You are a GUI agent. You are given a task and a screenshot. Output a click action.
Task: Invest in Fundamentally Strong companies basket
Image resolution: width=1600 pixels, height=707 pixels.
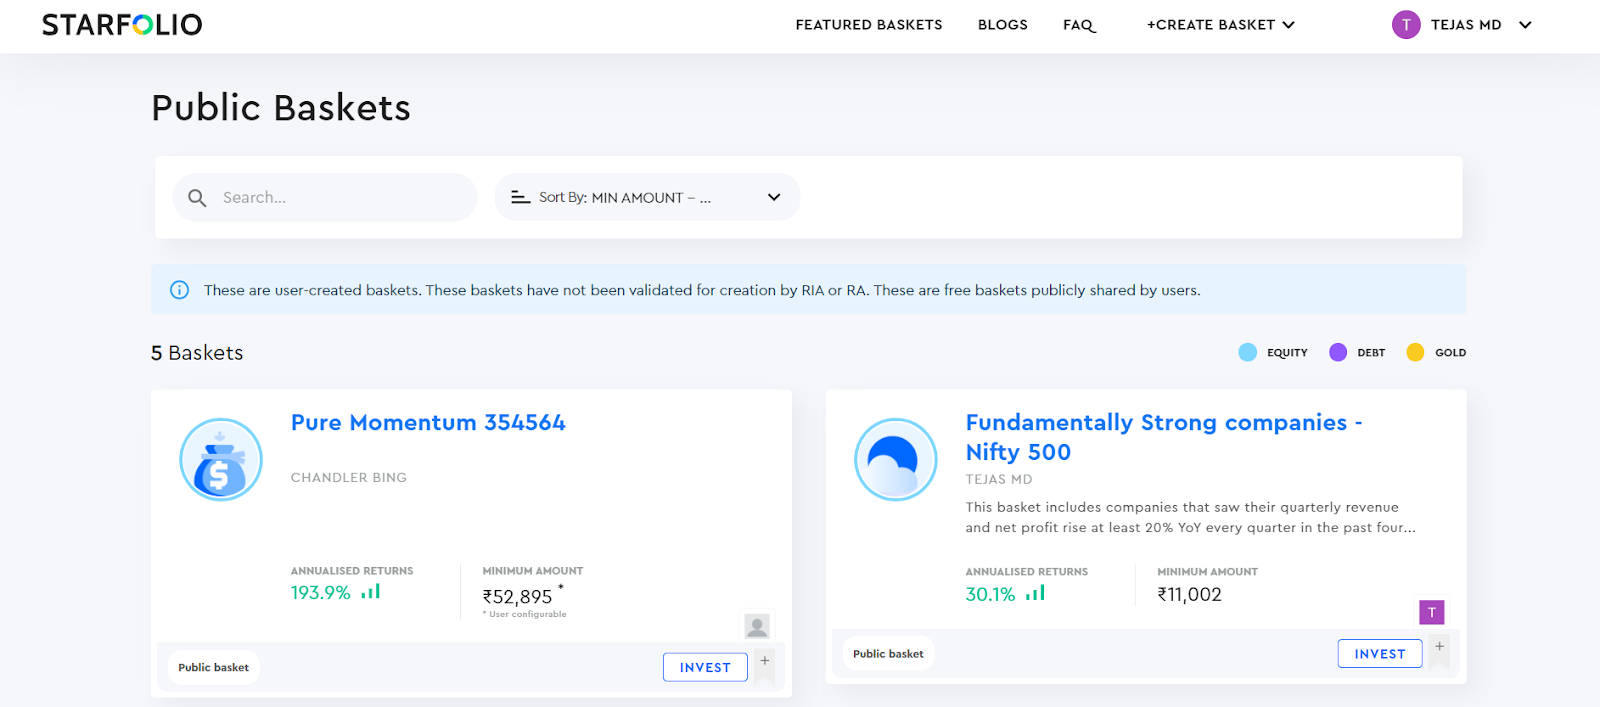[1380, 653]
